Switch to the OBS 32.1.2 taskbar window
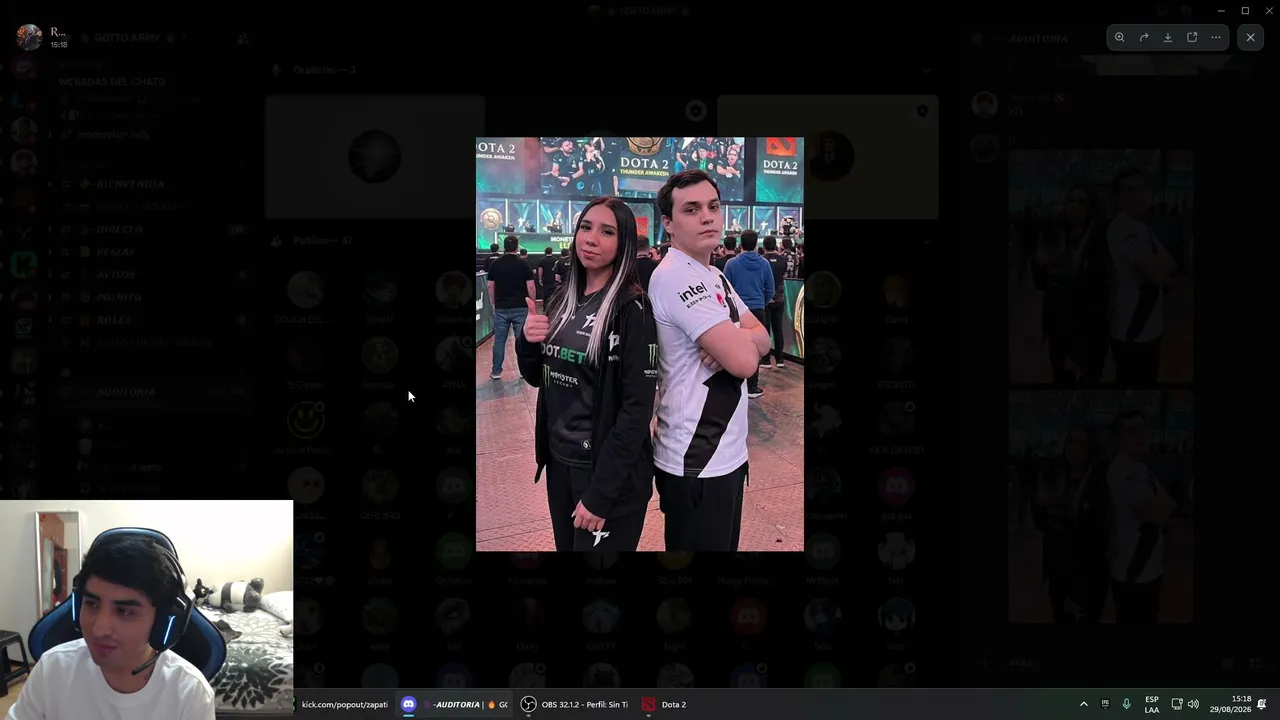 pos(575,704)
